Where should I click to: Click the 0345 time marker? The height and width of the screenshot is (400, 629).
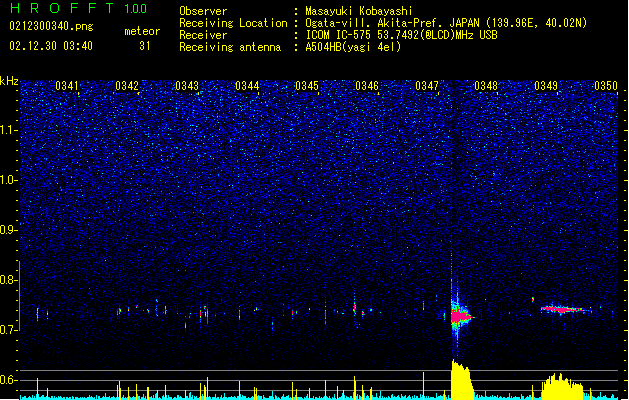tap(307, 86)
